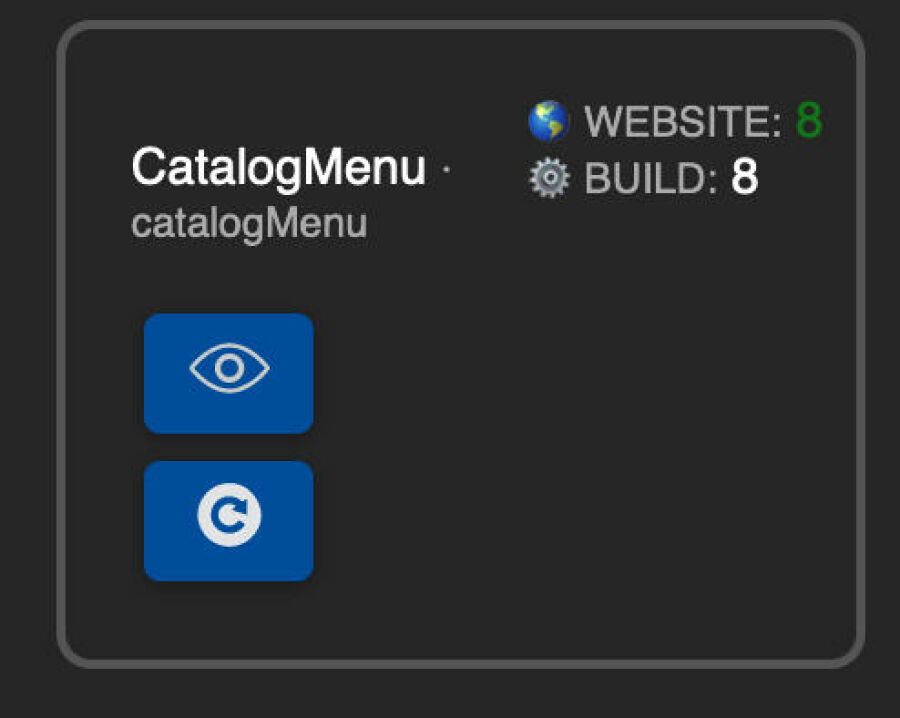This screenshot has height=718, width=900.
Task: Click the blue circular-arrow reload button
Action: (x=228, y=521)
